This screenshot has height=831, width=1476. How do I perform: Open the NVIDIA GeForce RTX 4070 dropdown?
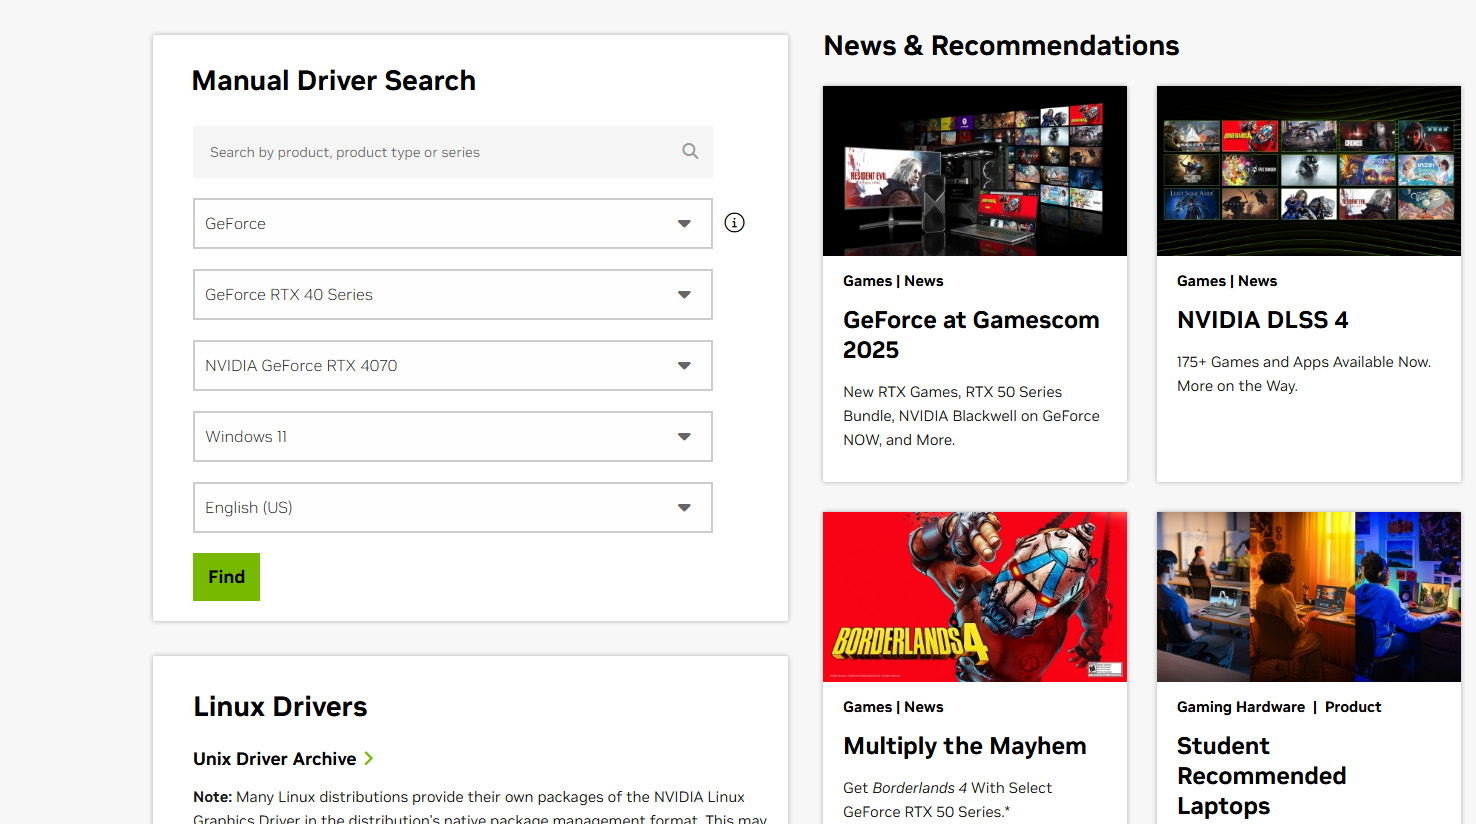coord(452,366)
